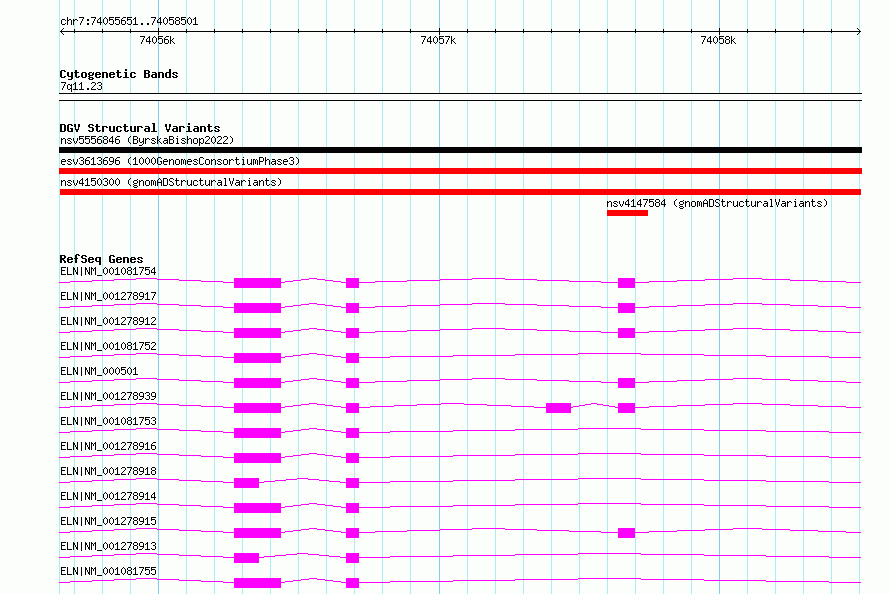Click the red nsv4150300 variant bar
Image resolution: width=890 pixels, height=594 pixels.
460,192
